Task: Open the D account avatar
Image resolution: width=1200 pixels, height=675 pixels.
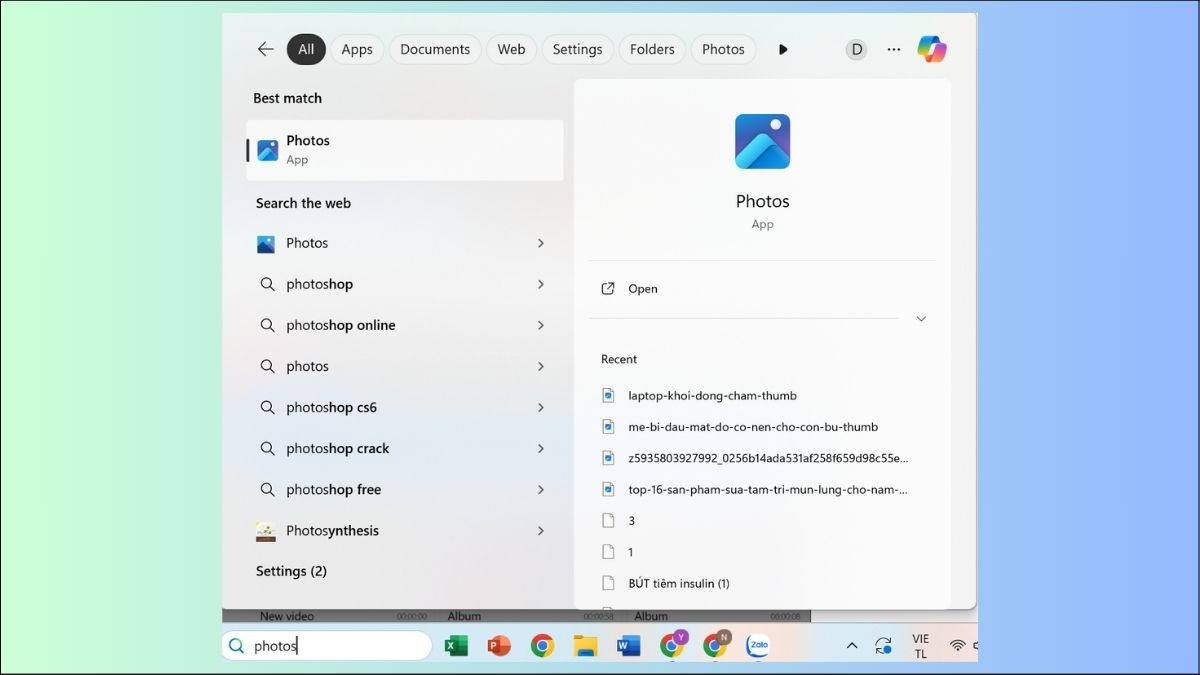Action: click(856, 49)
